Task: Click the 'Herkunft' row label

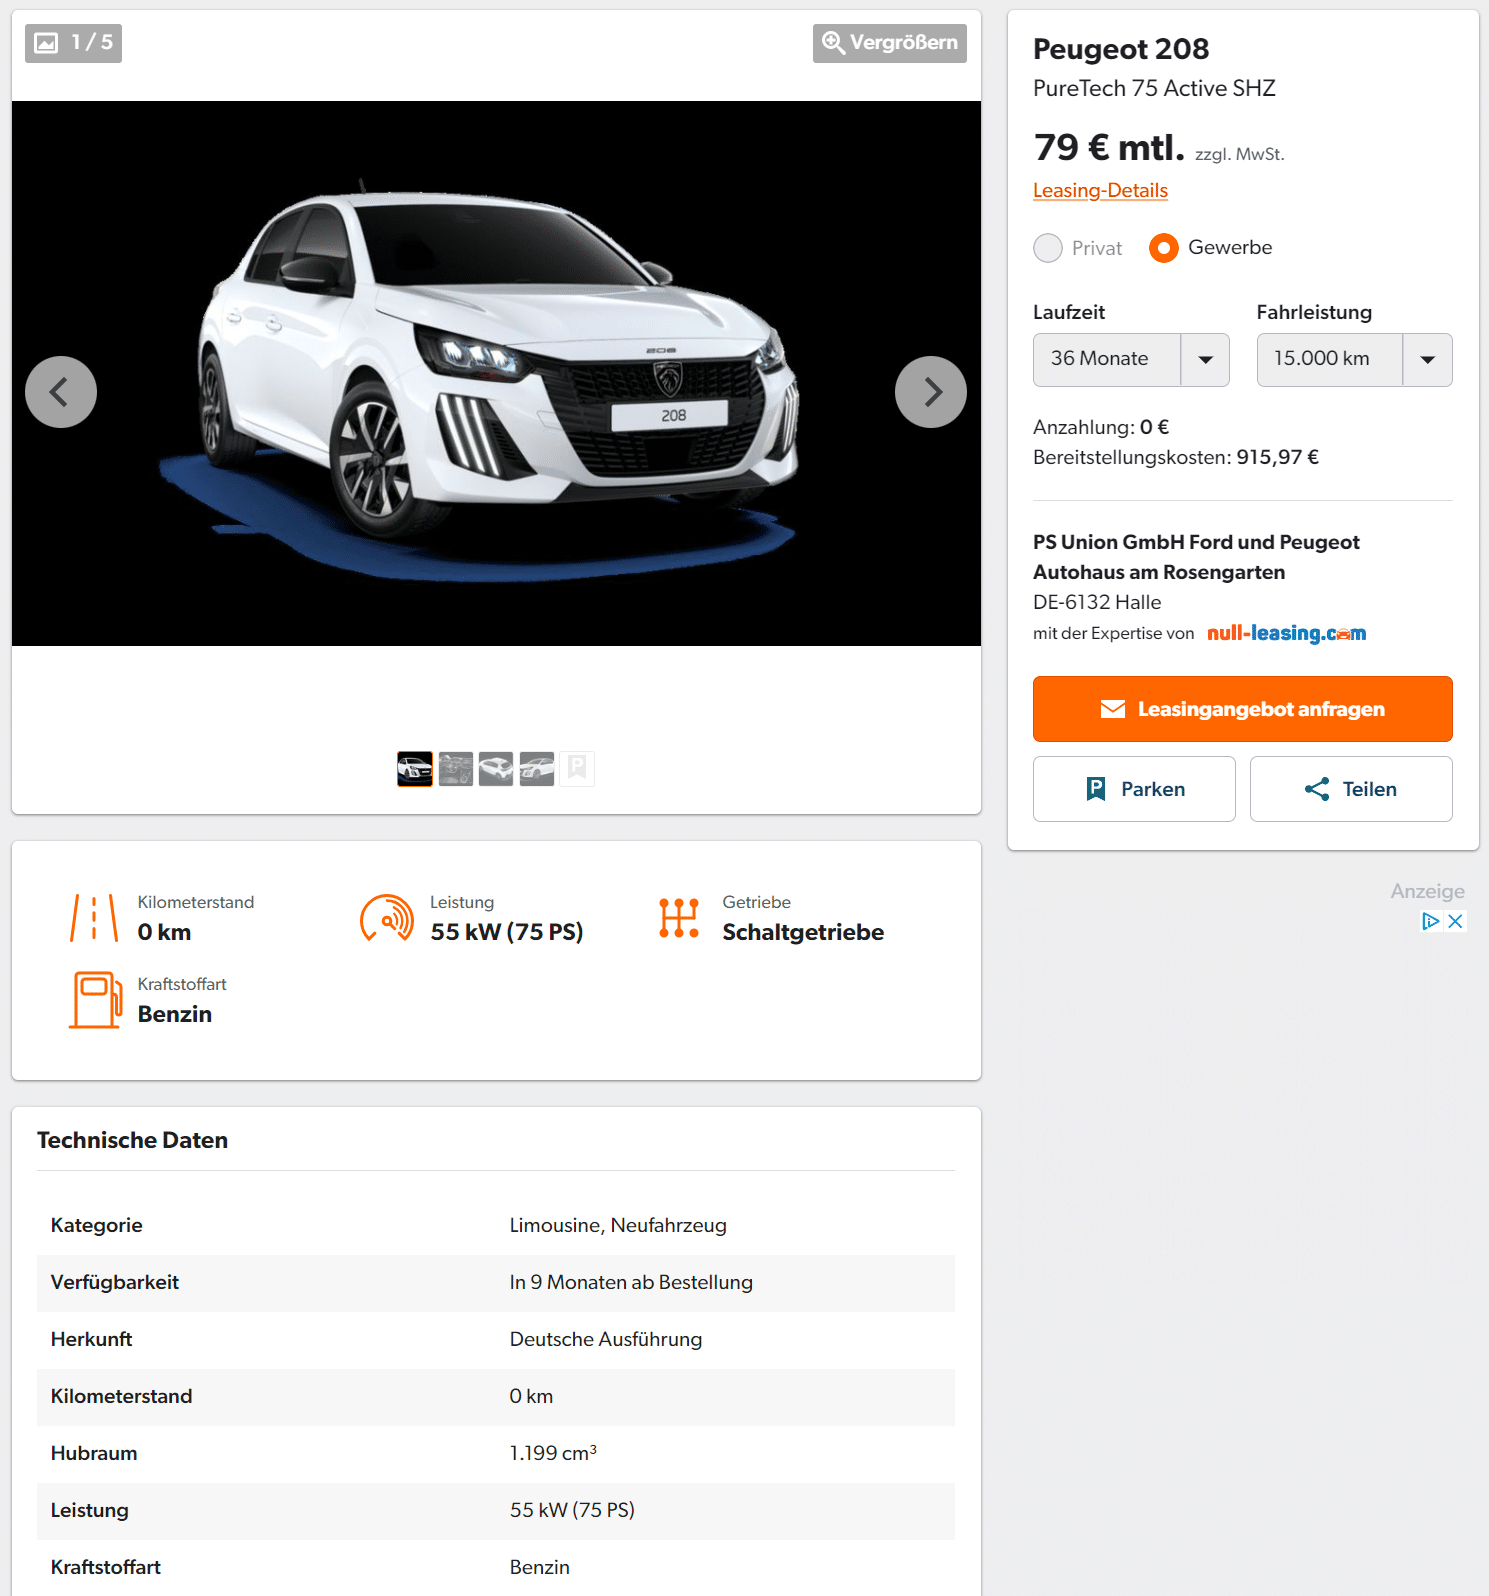Action: click(x=92, y=1339)
